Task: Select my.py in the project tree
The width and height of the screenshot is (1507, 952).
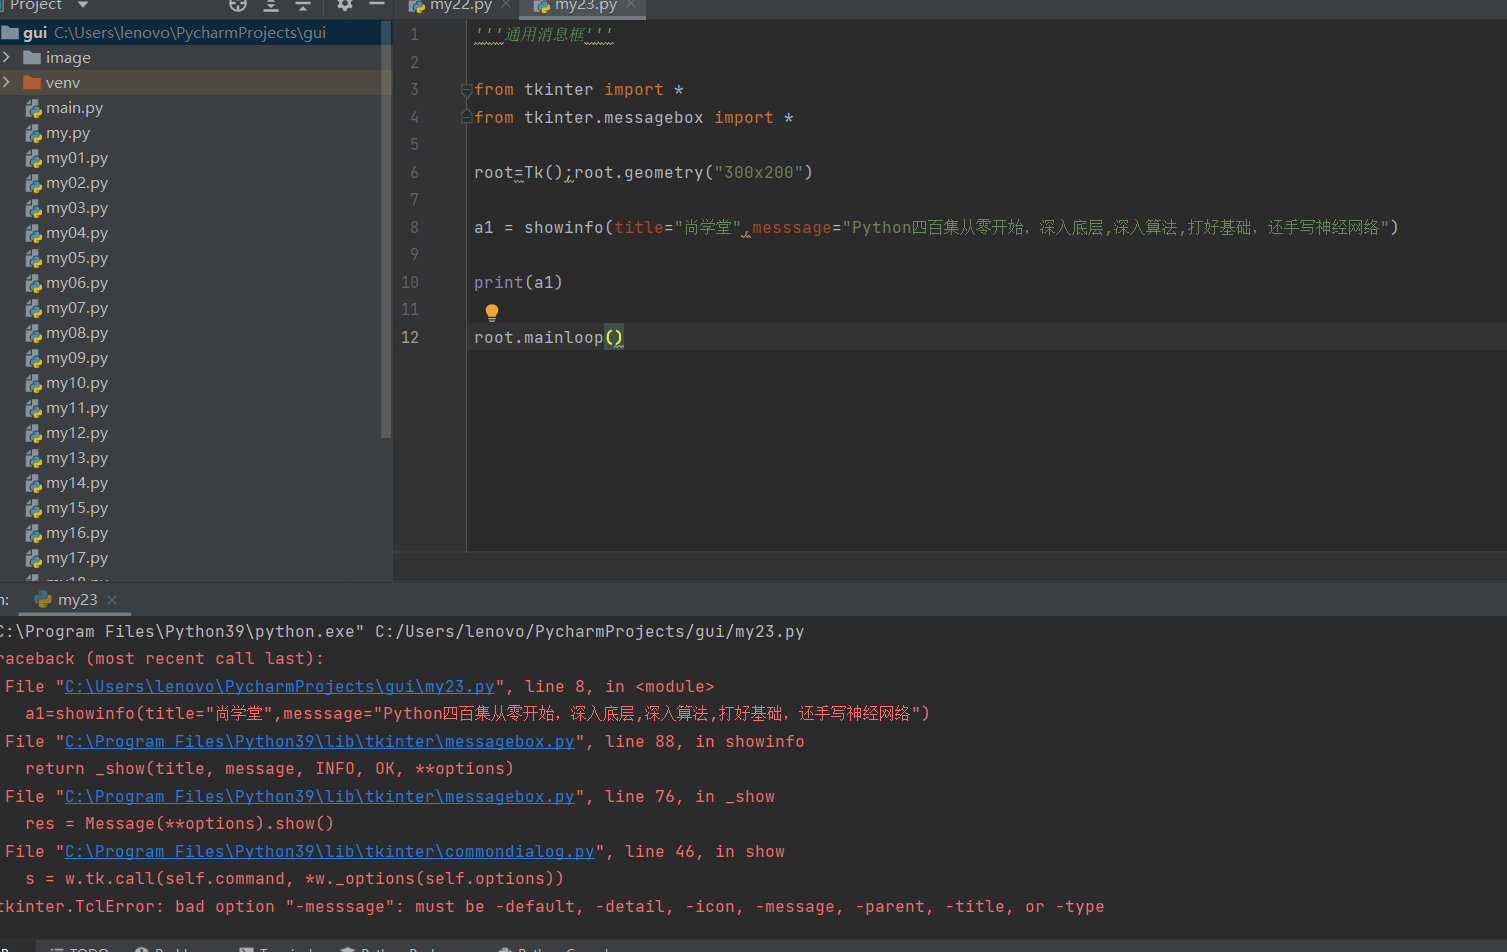Action: [x=68, y=132]
